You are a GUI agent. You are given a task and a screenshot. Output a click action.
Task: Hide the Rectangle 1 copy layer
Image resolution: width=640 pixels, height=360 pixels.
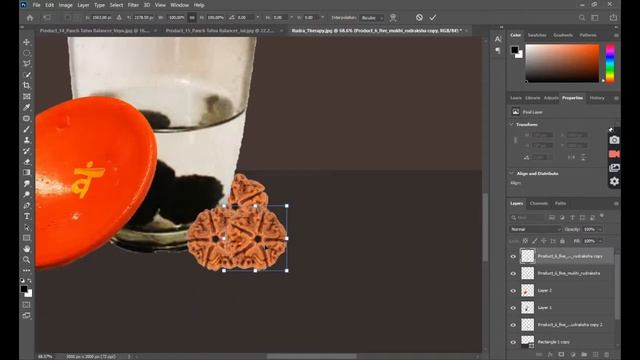513,342
